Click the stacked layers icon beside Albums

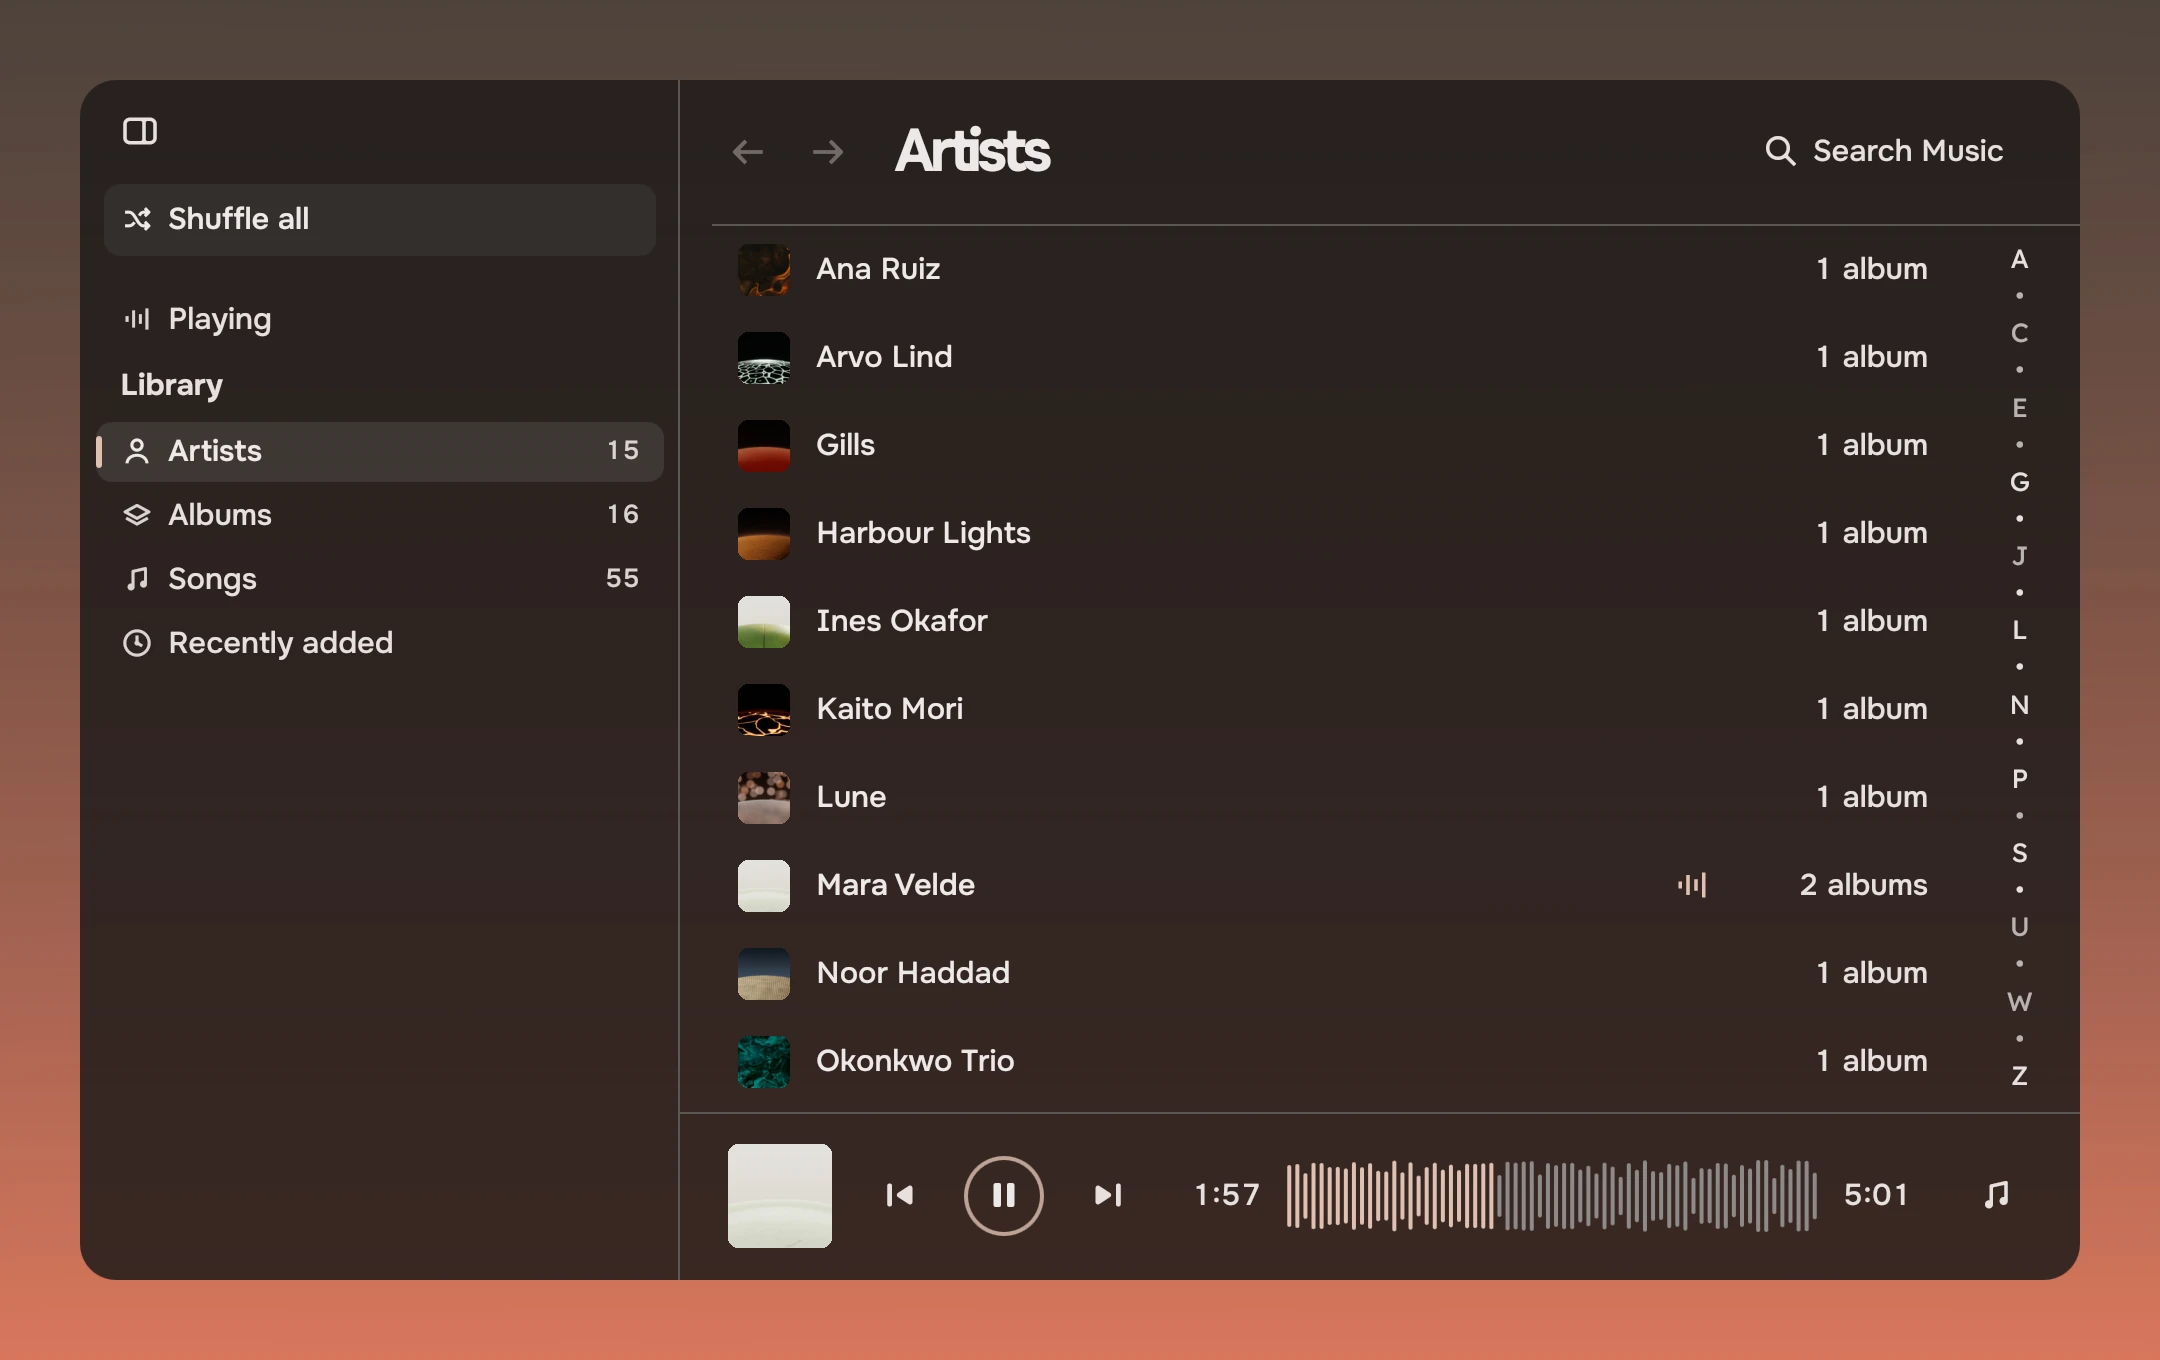coord(137,515)
